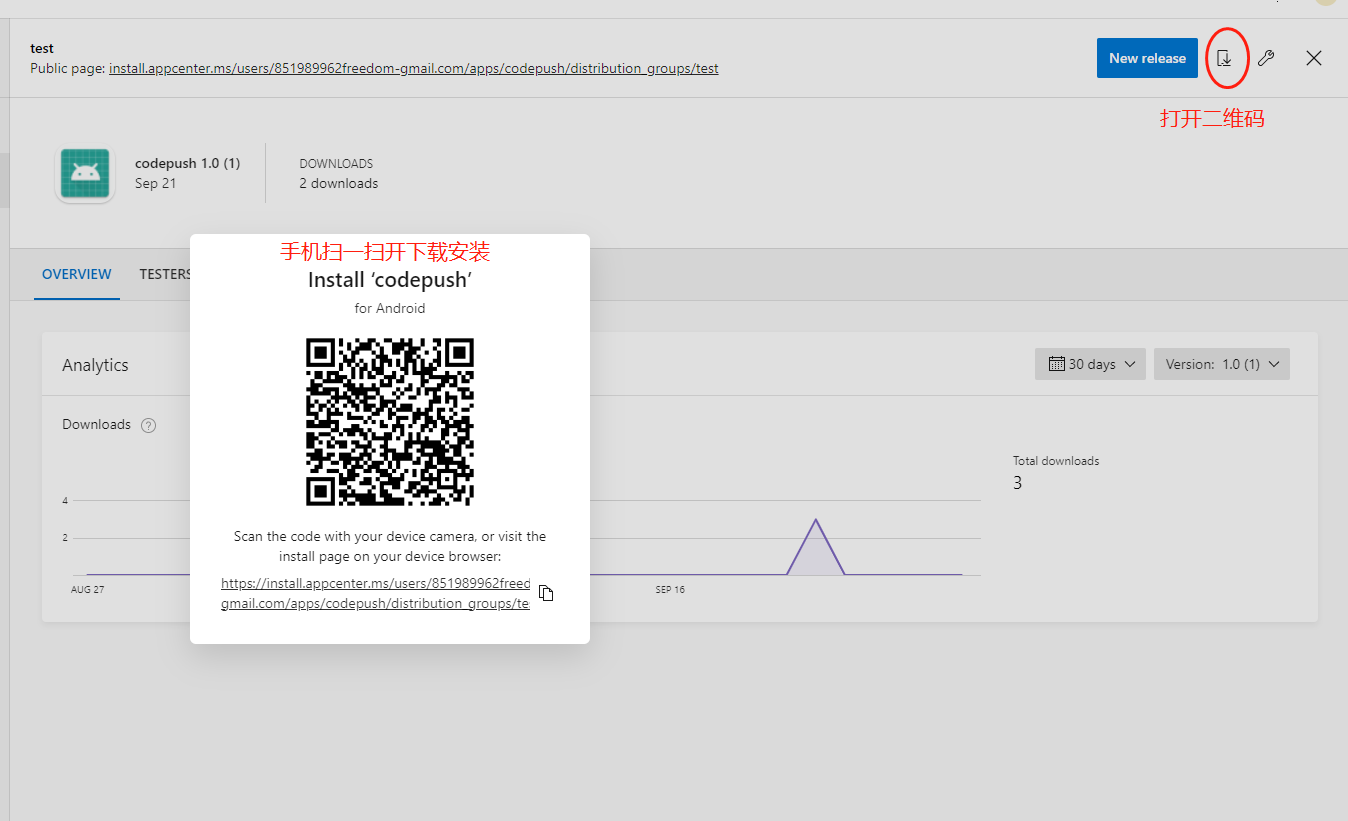Open the install QR code download icon

[1224, 58]
